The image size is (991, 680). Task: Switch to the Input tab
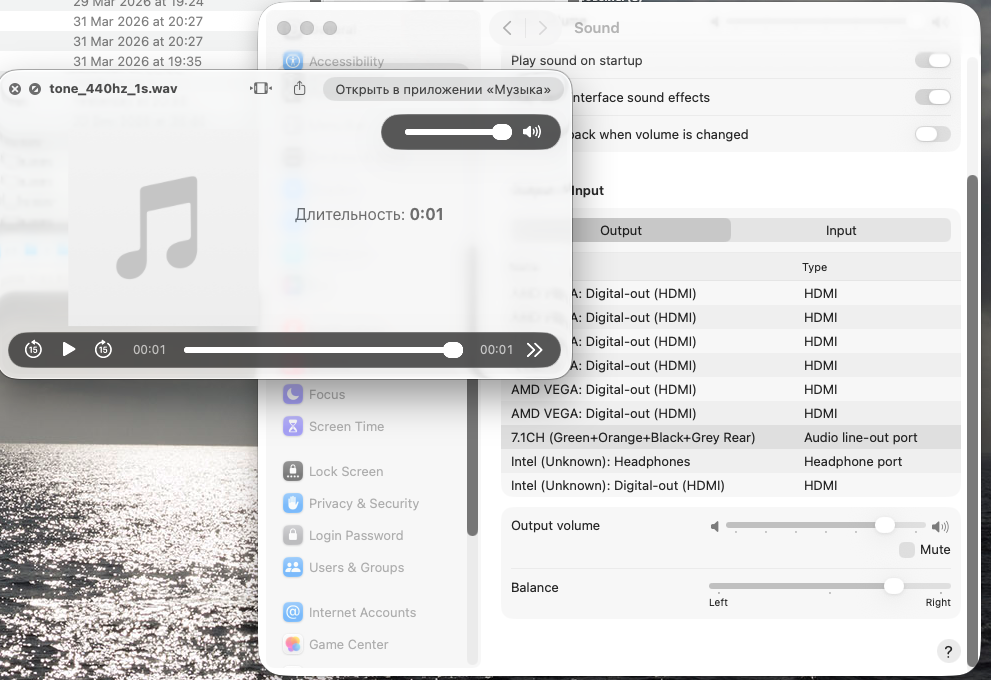(841, 231)
